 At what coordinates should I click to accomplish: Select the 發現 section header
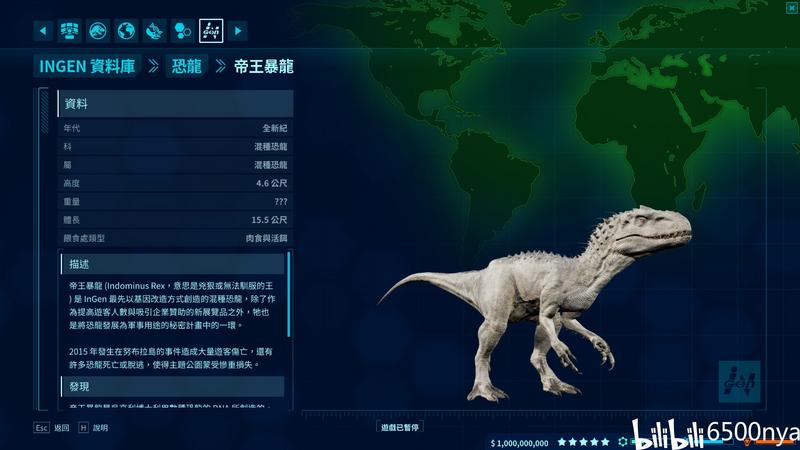(x=172, y=386)
